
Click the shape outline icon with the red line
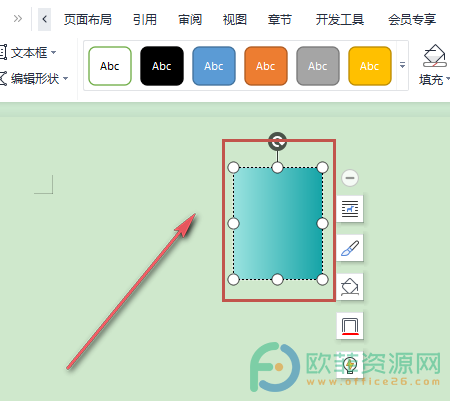[350, 326]
